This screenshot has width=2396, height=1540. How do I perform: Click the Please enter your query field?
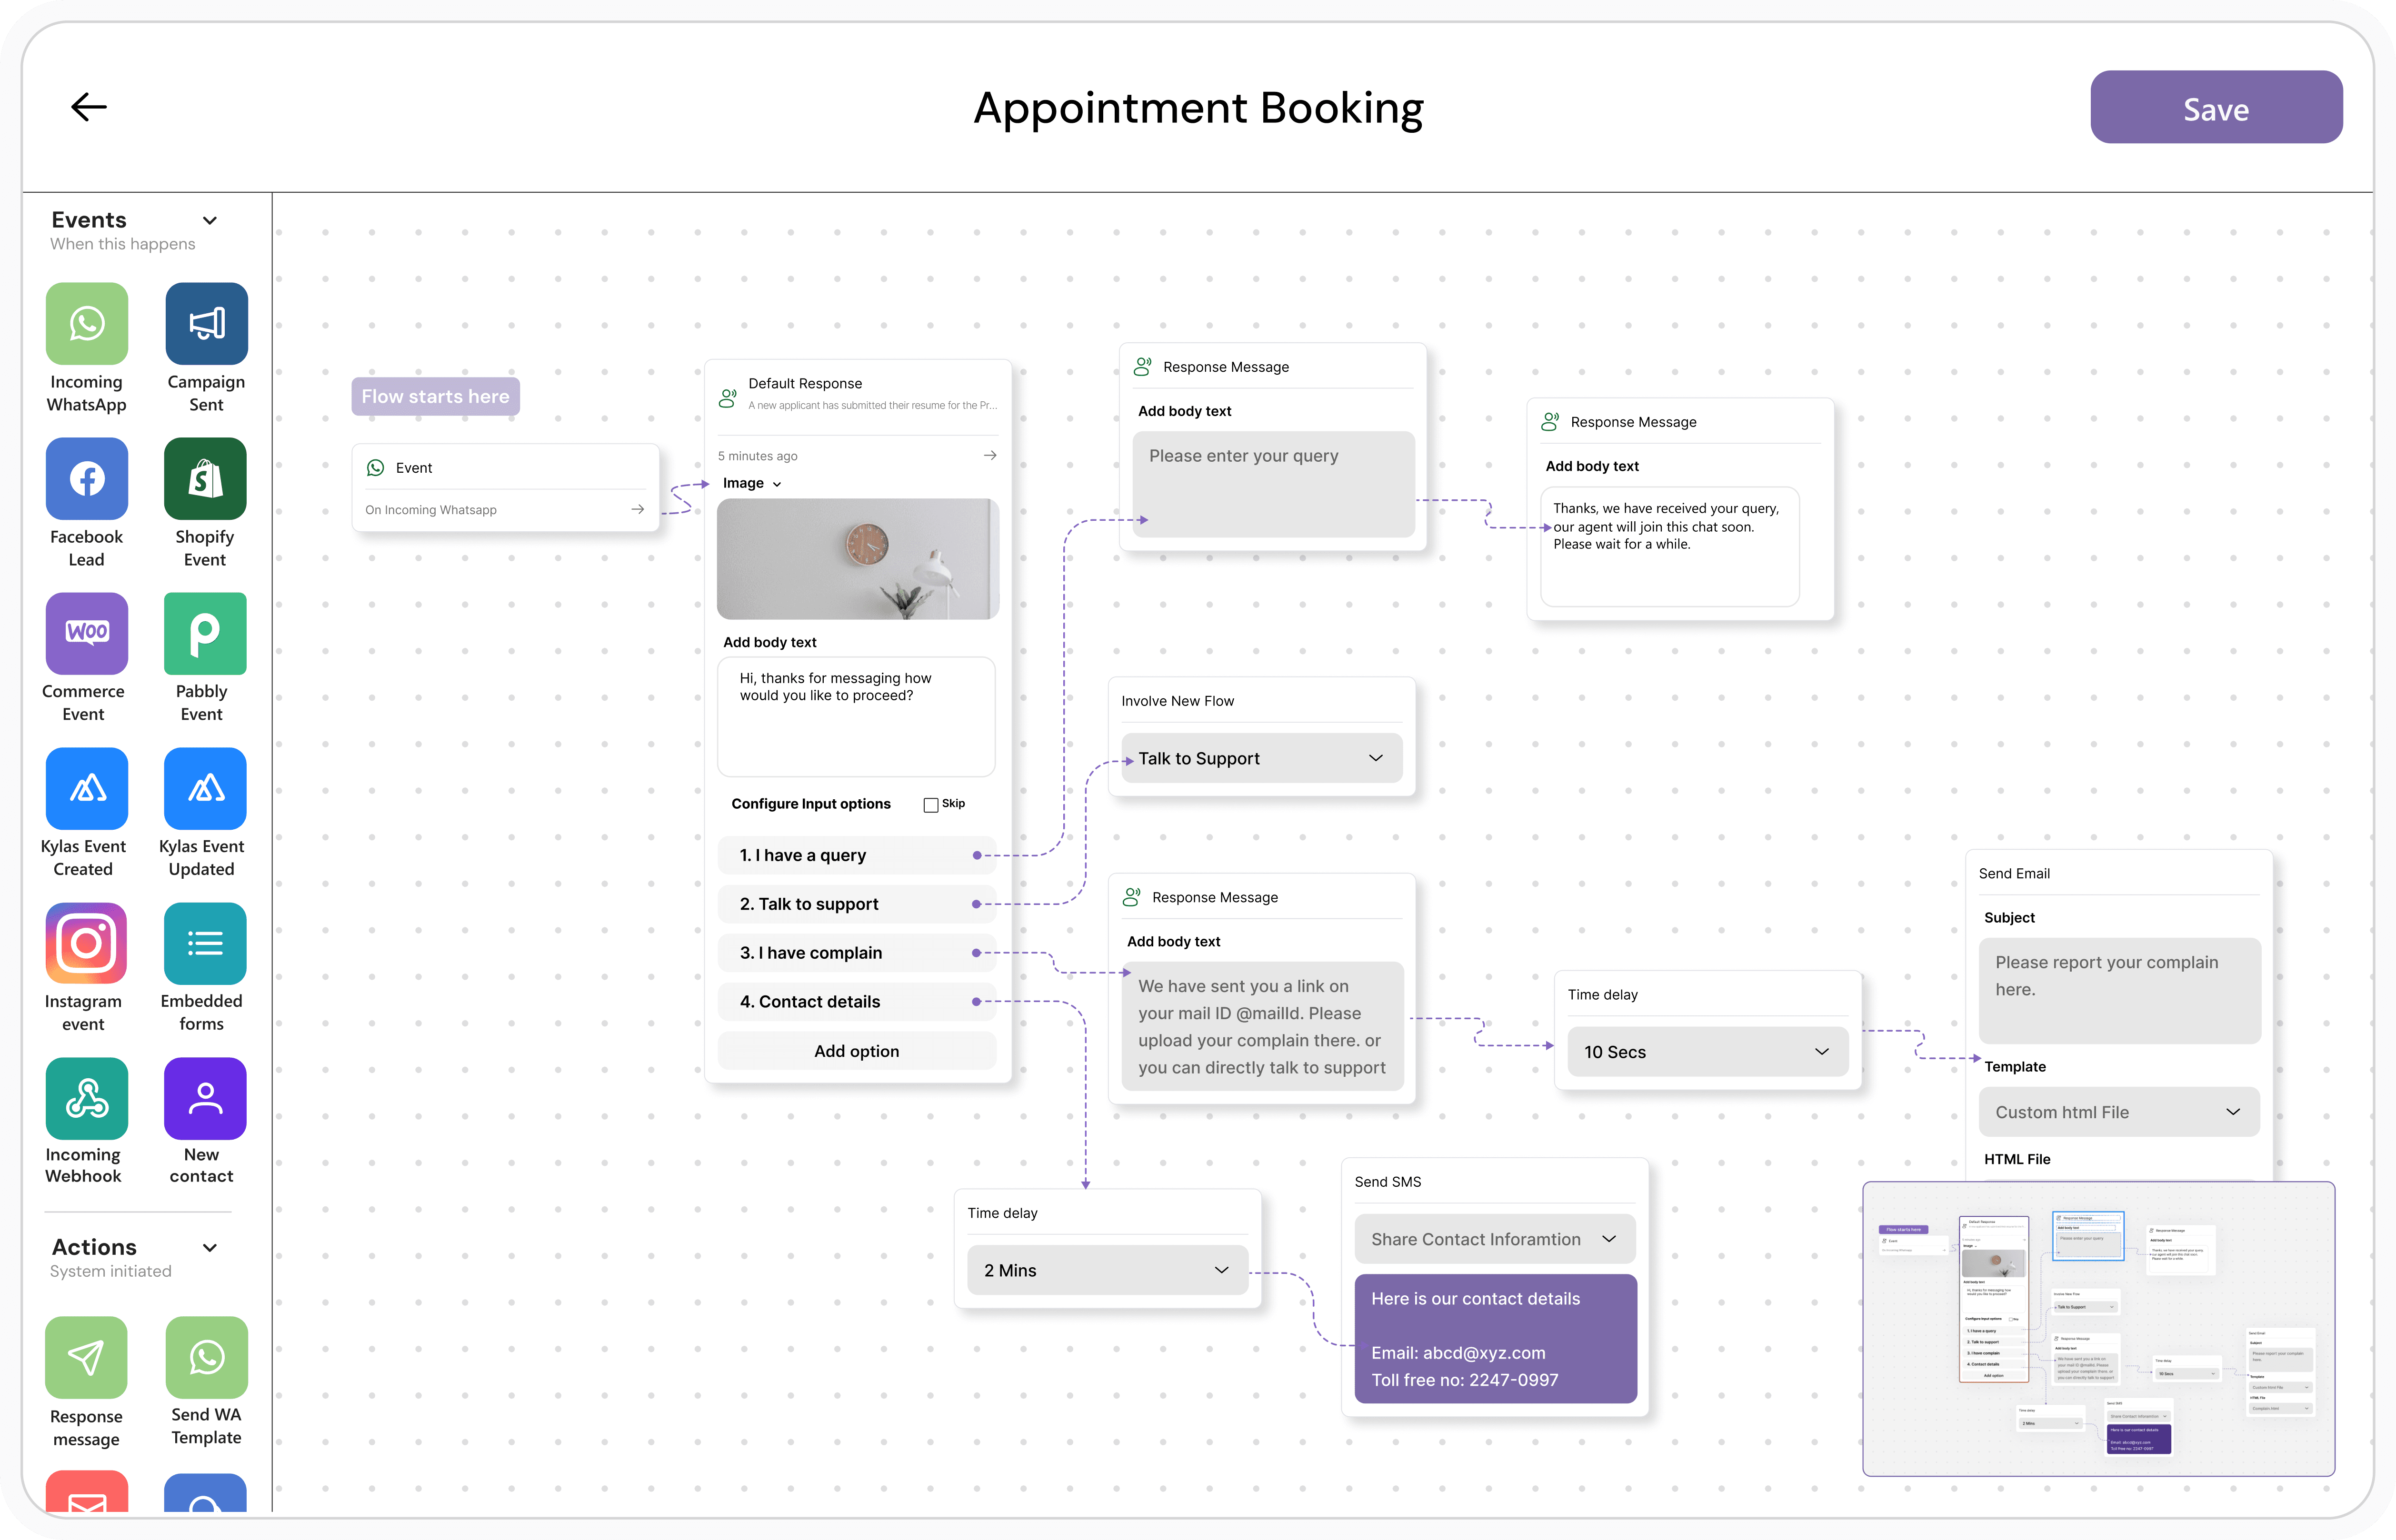1273,484
